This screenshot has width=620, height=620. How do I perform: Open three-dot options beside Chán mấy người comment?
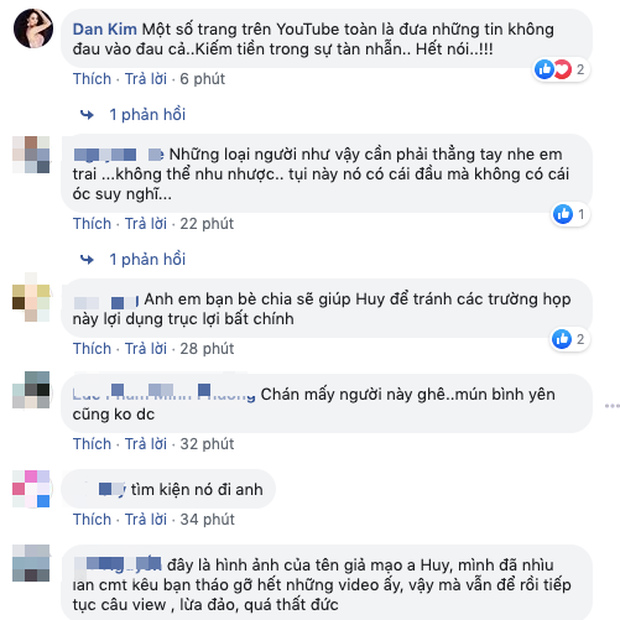(612, 406)
